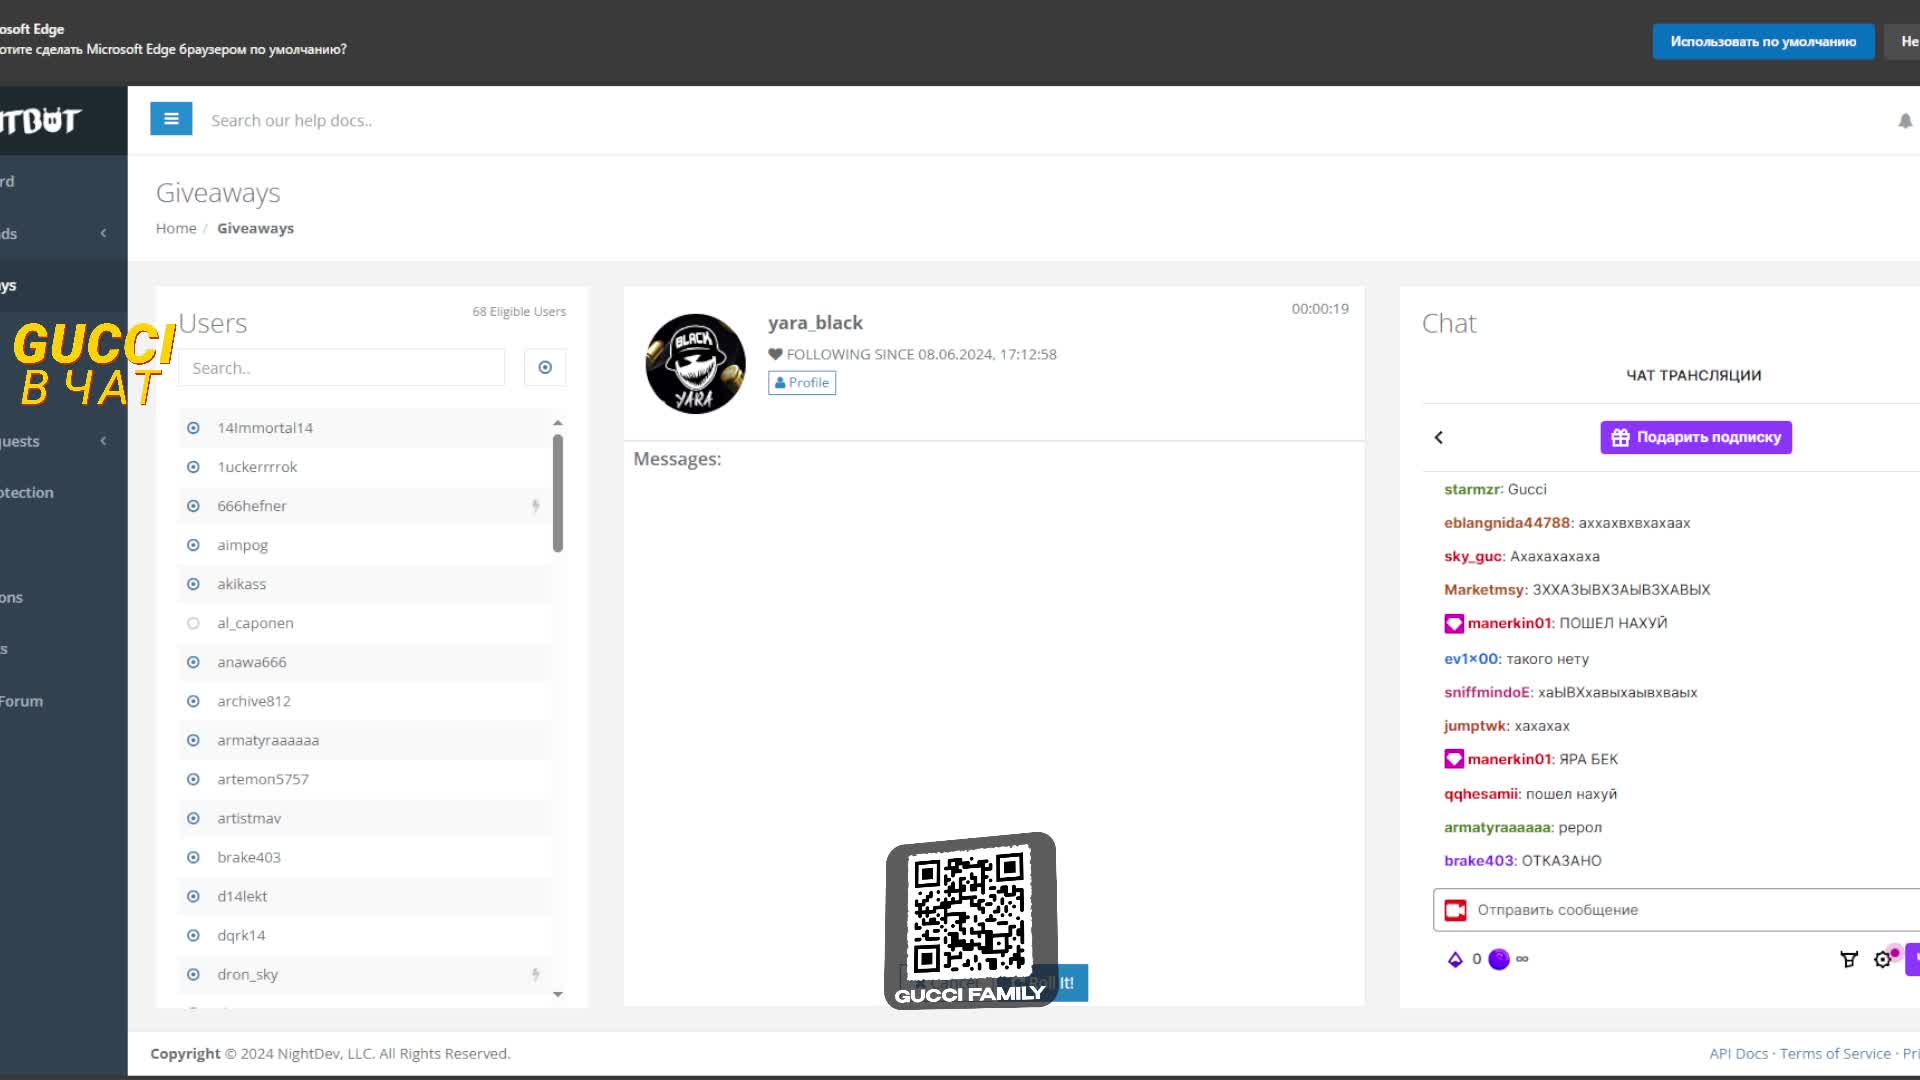This screenshot has width=1920, height=1080.
Task: Open the Forum sidebar item
Action: 63,701
